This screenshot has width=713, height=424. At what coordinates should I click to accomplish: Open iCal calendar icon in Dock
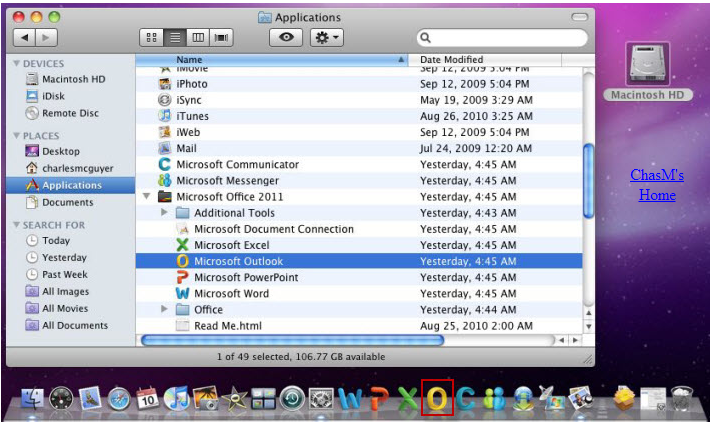(x=147, y=399)
